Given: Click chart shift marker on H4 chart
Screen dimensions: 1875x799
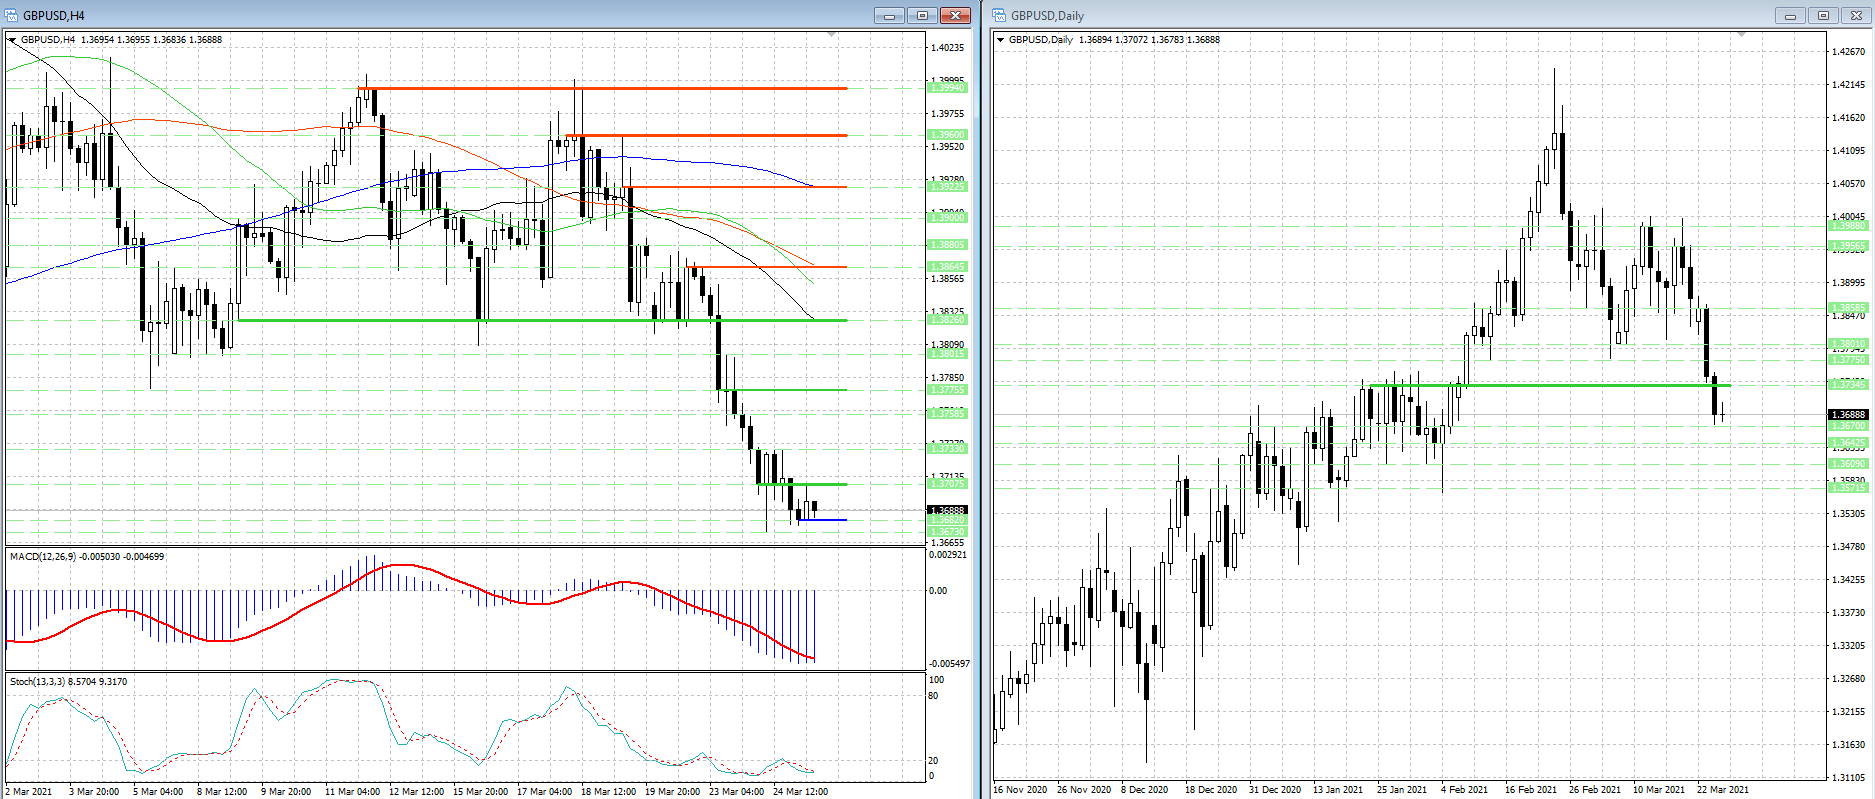Looking at the screenshot, I should click(832, 35).
